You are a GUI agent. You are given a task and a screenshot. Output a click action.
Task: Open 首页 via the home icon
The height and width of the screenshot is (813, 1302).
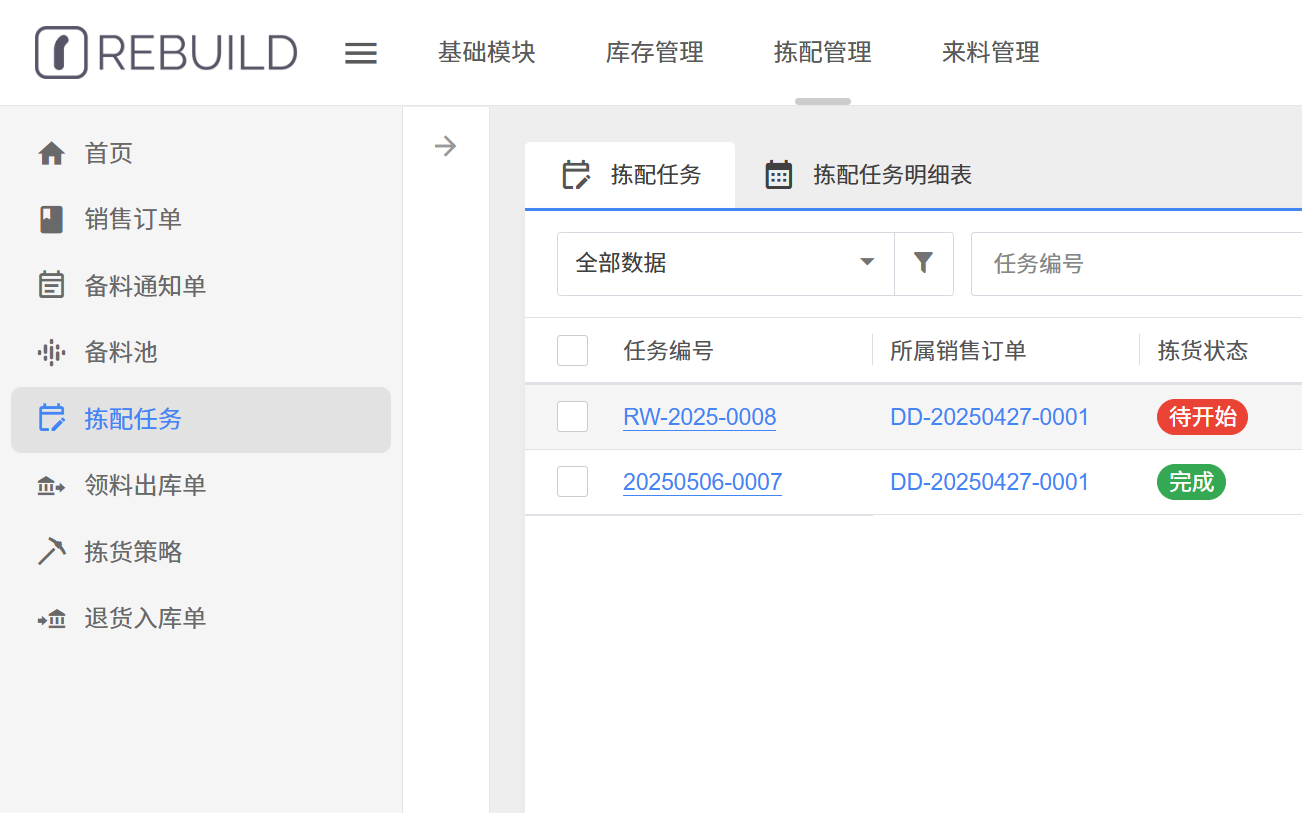51,154
